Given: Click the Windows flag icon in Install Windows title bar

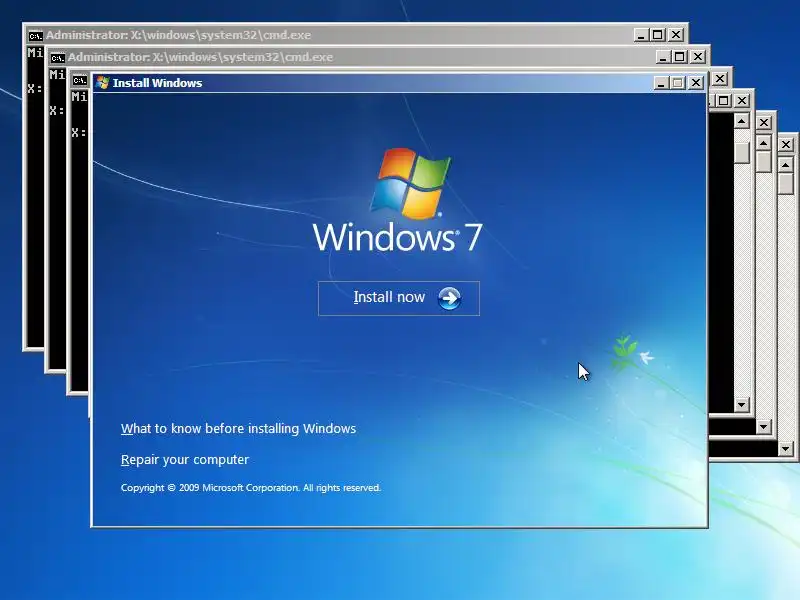Looking at the screenshot, I should (x=103, y=83).
